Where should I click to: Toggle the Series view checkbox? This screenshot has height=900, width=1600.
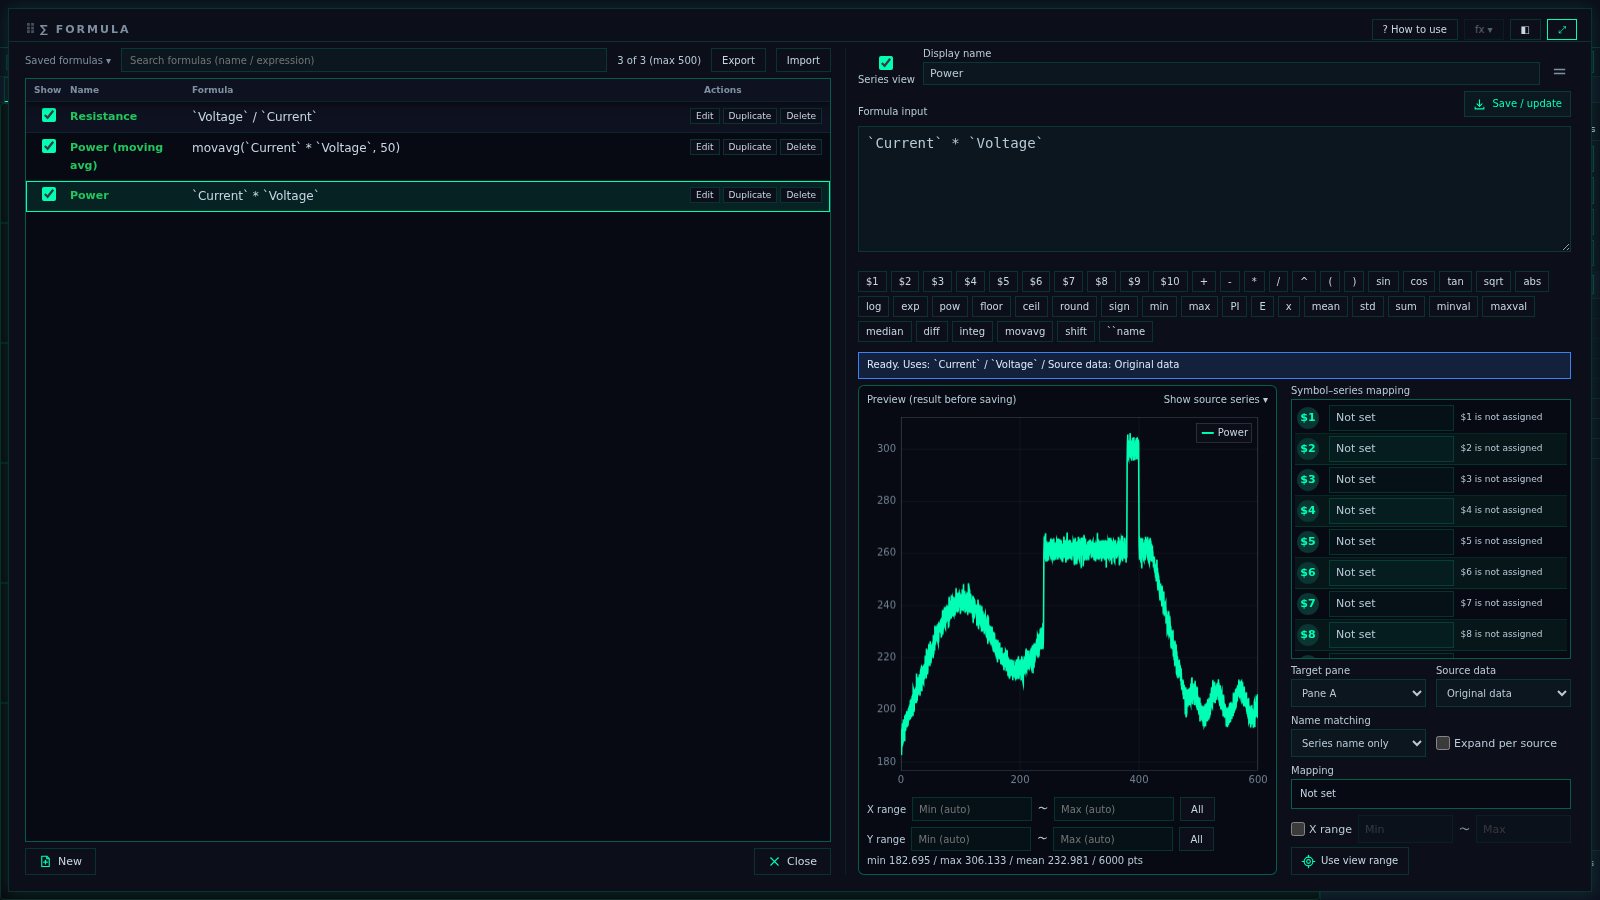click(886, 63)
